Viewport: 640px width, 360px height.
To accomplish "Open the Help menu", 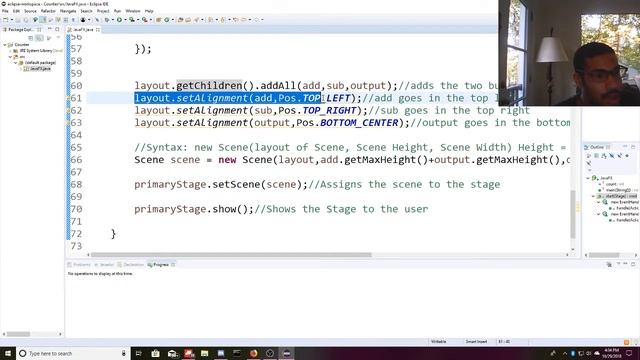I will (x=149, y=11).
